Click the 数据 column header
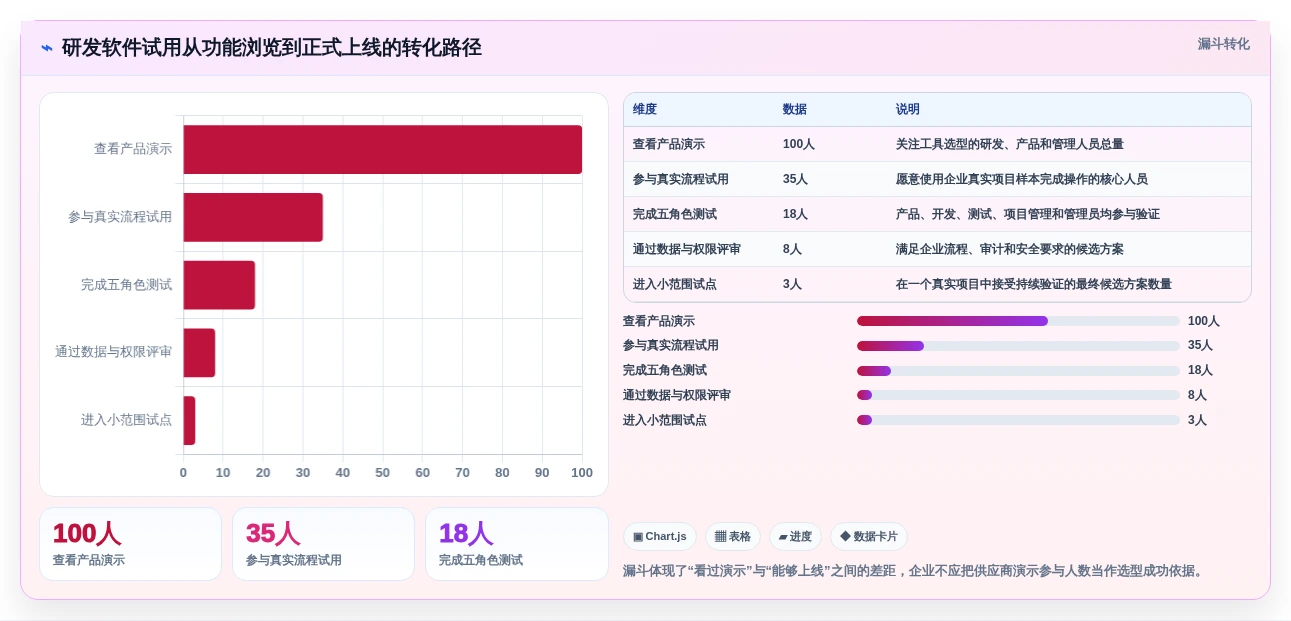1291x621 pixels. (795, 110)
